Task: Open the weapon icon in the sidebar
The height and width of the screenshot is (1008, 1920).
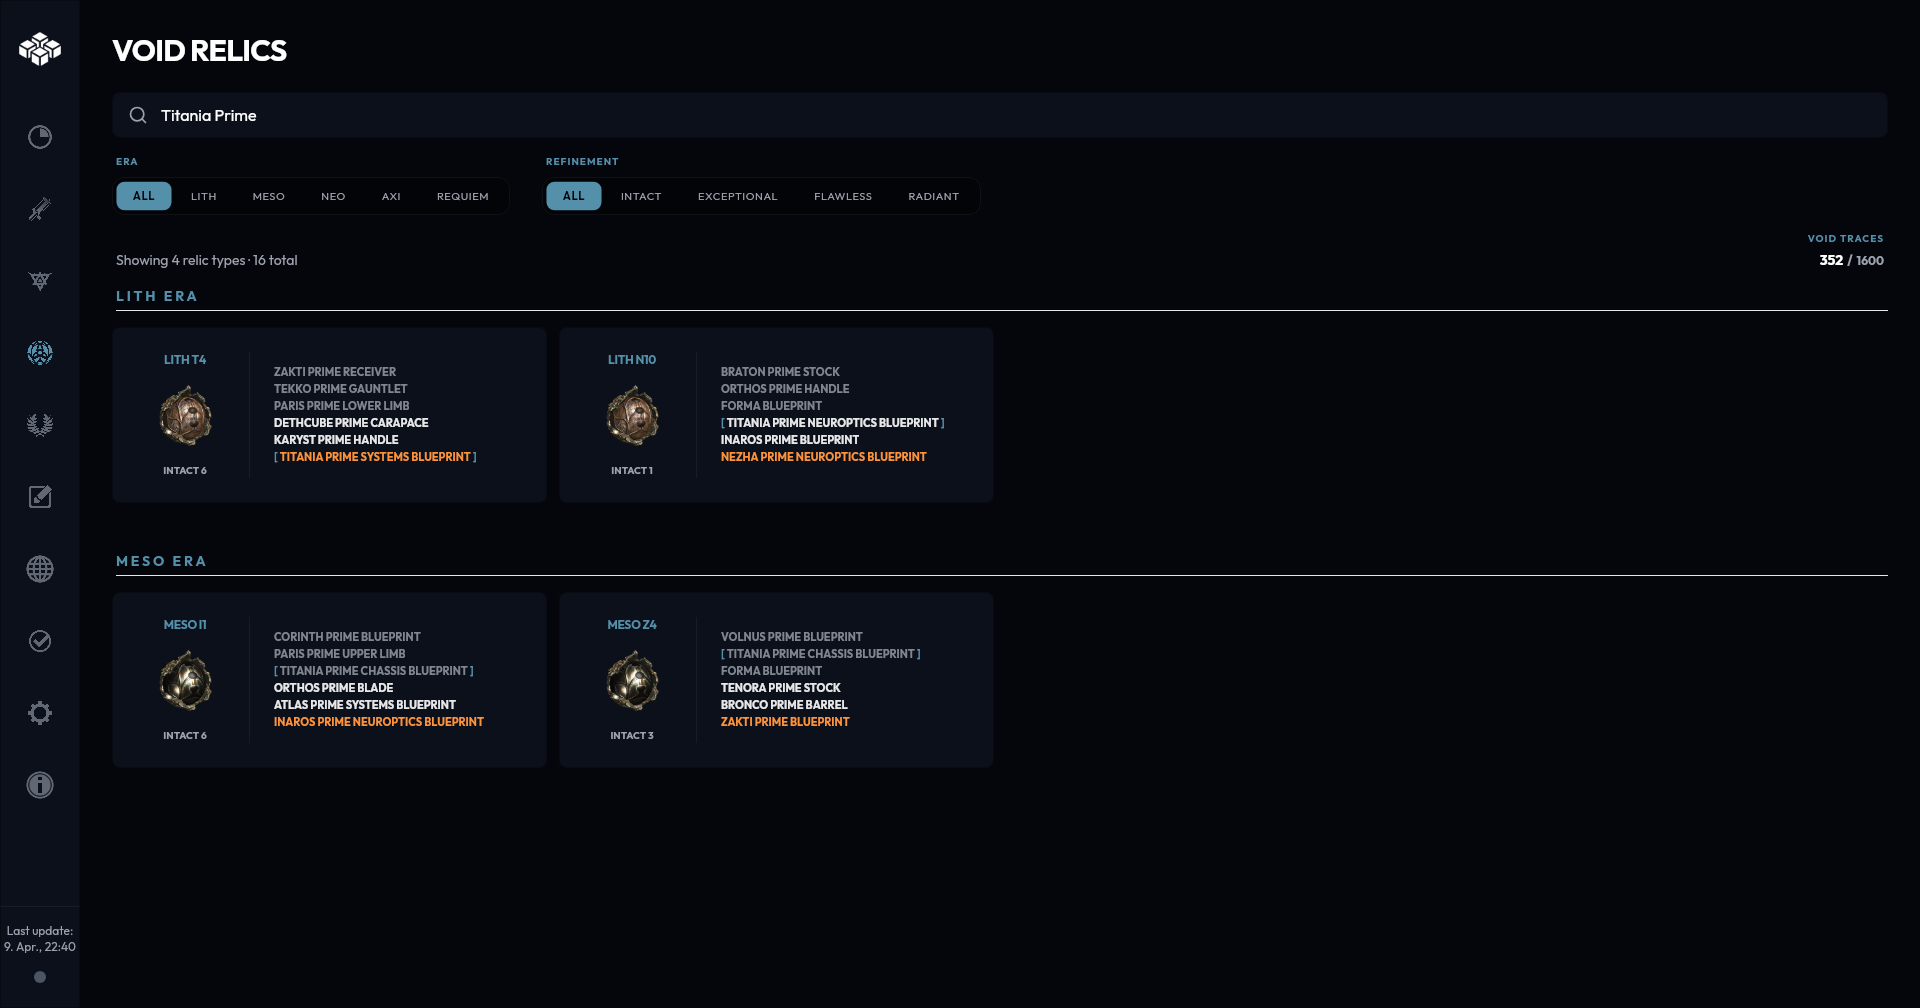Action: (40, 209)
